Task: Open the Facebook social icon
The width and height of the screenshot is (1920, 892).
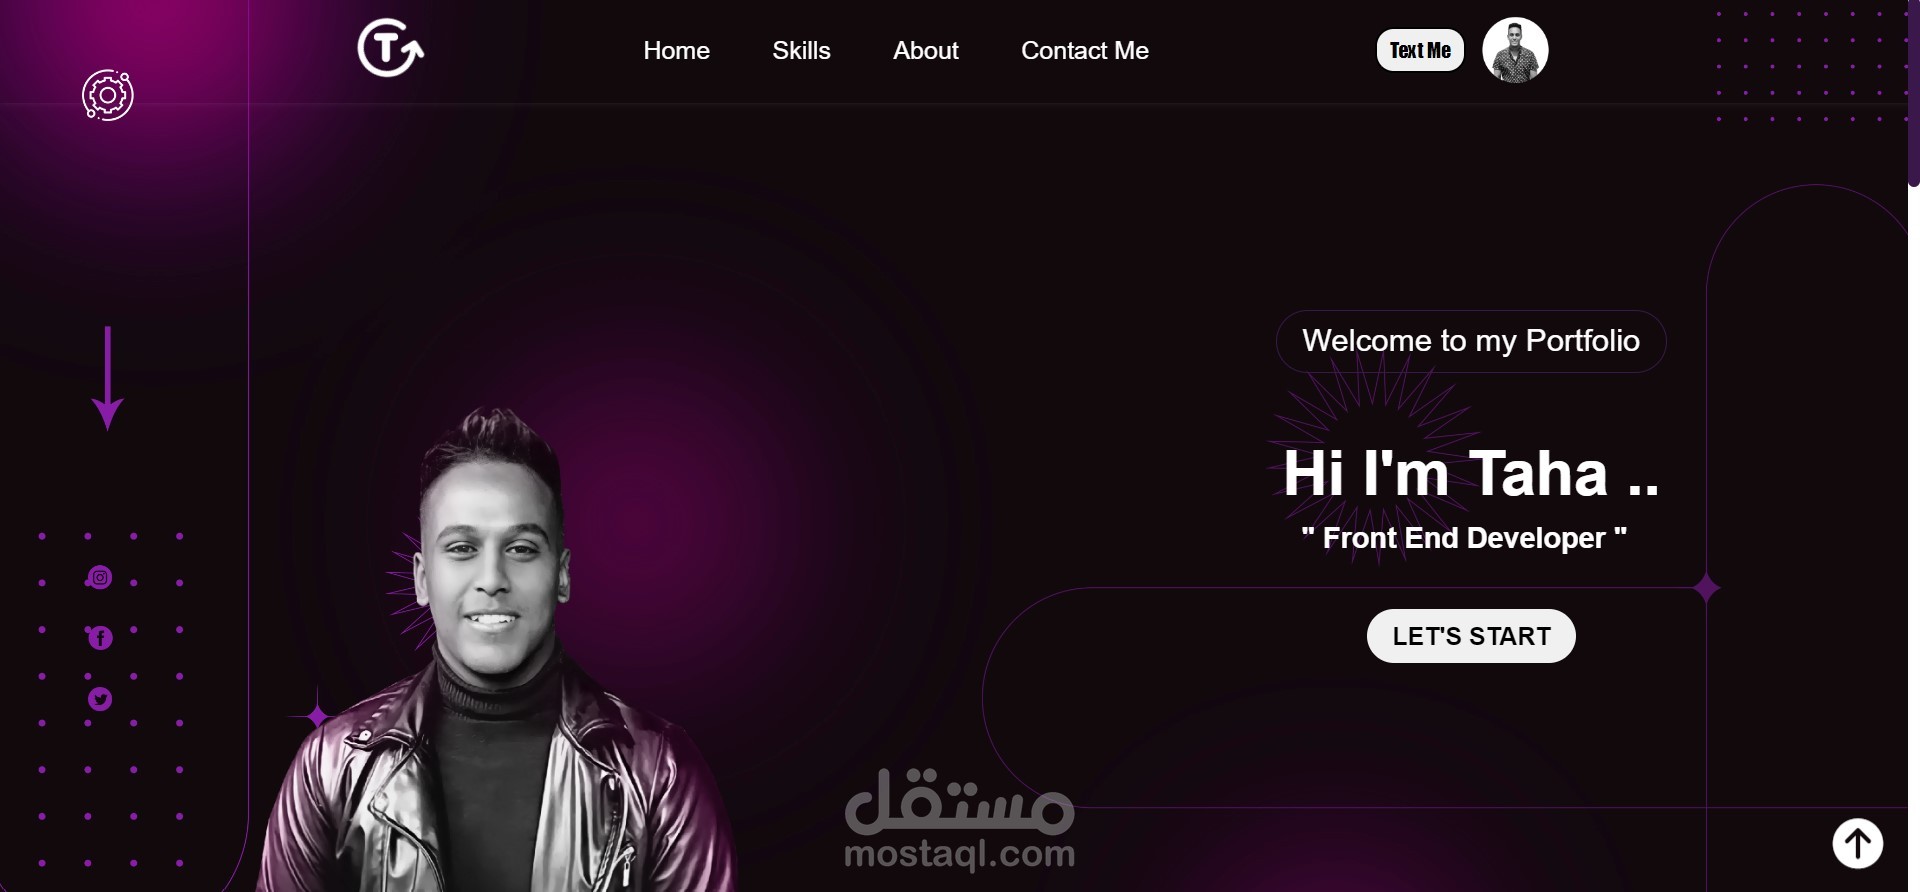Action: 99,638
